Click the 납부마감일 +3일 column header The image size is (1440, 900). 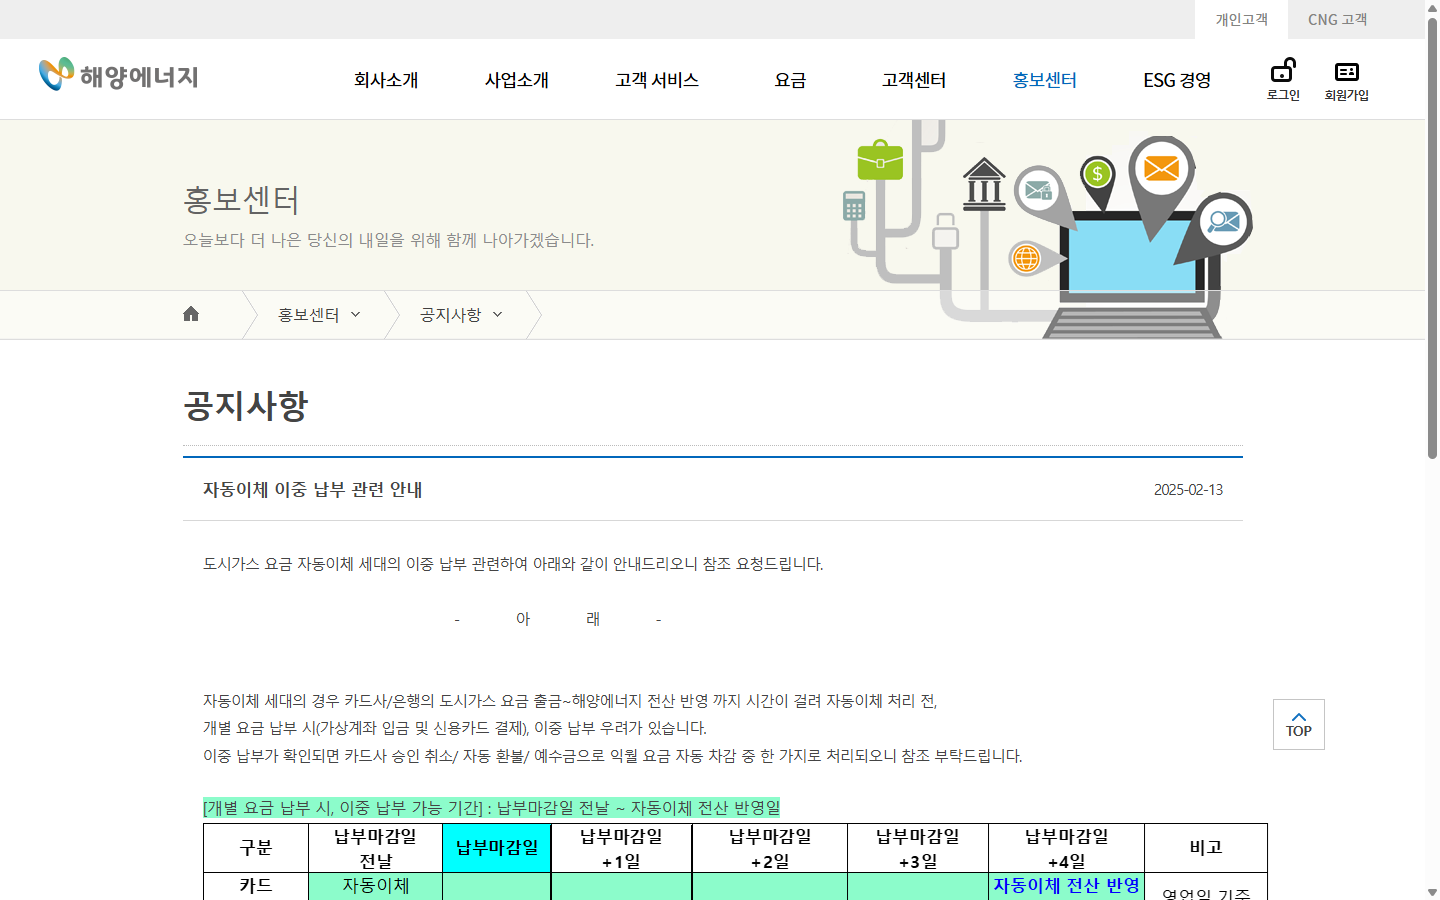918,848
